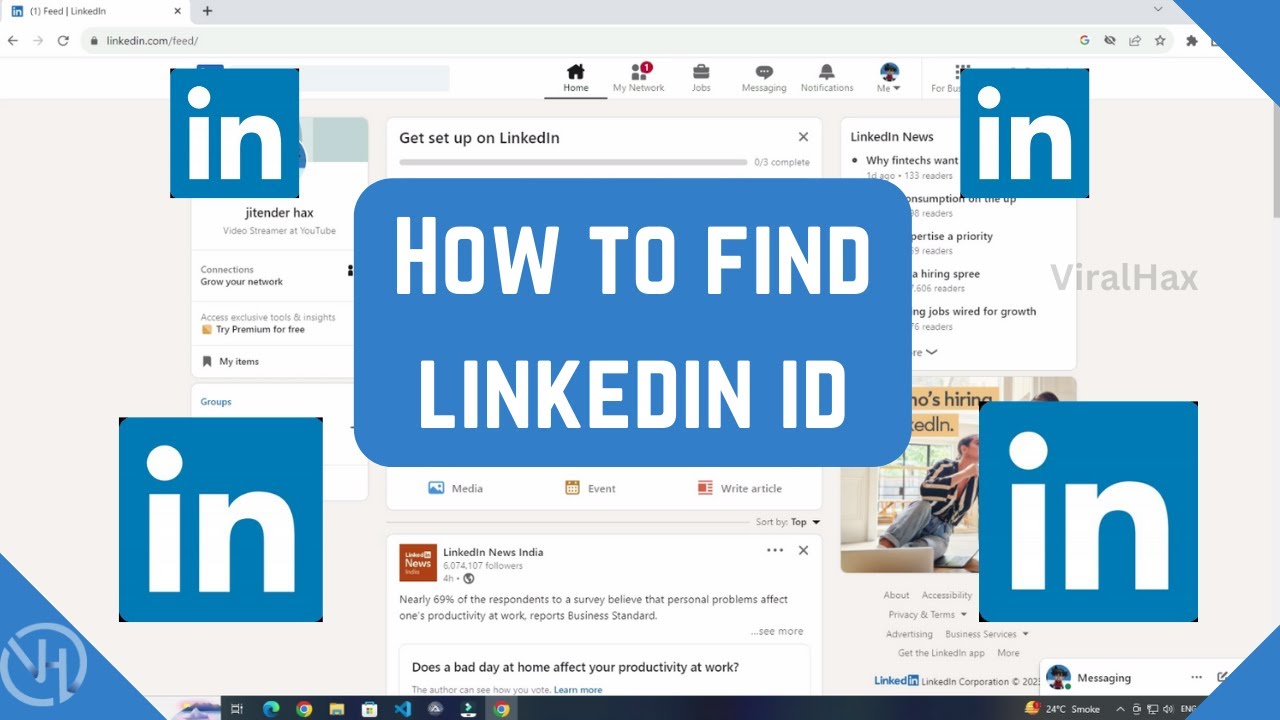Screen dimensions: 1280x720
Task: Open the Notifications bell
Action: pos(827,78)
